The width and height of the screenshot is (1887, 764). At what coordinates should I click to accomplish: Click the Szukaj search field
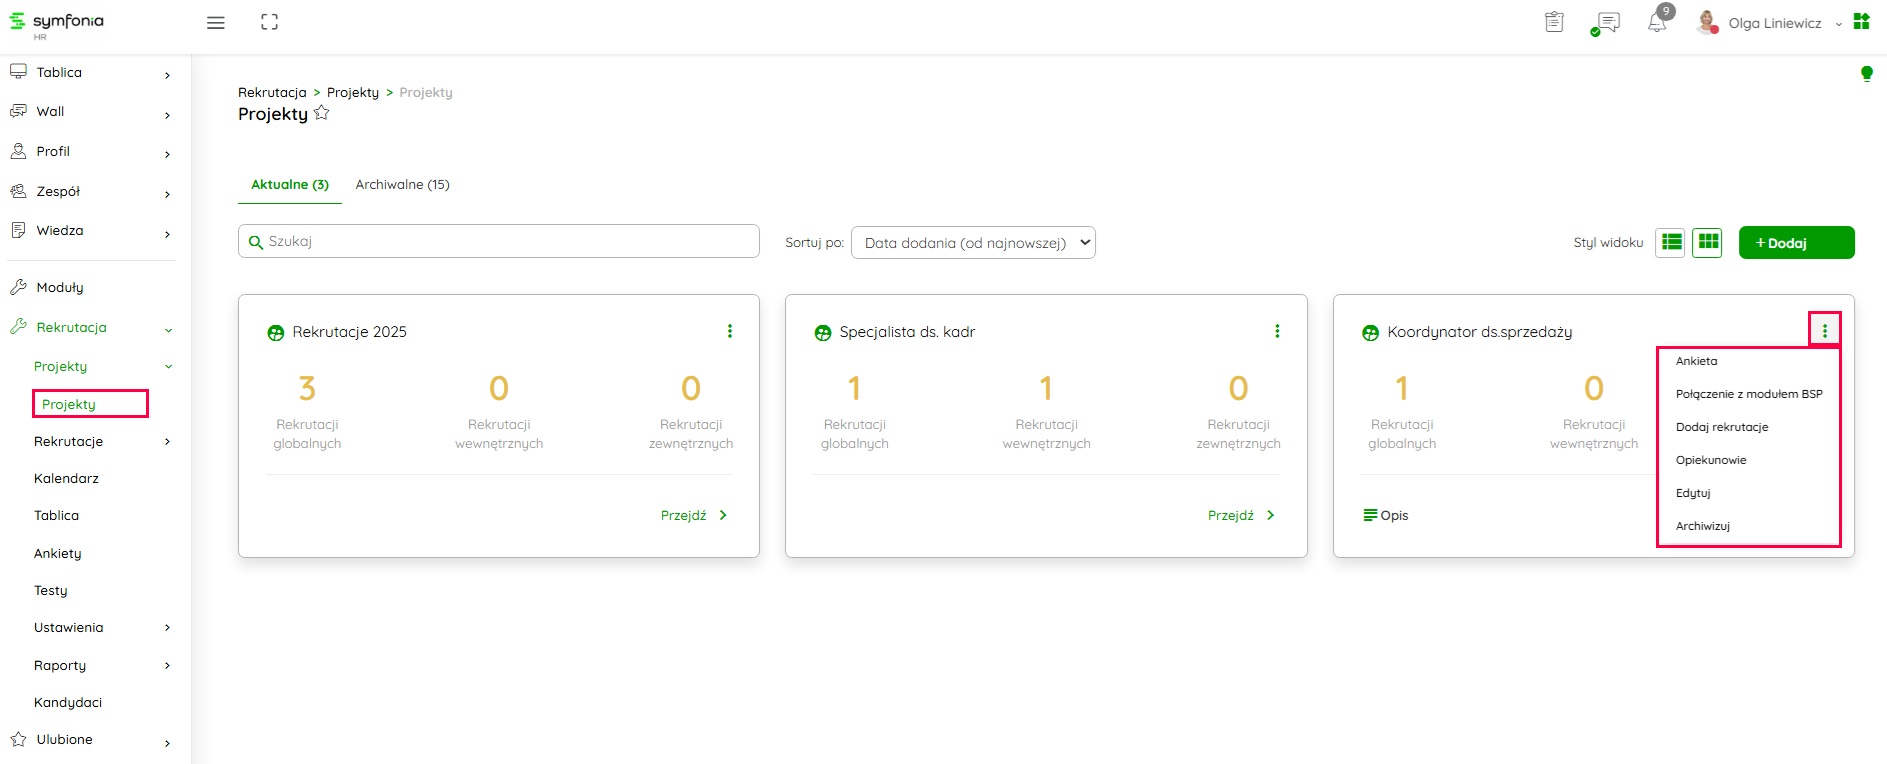tap(498, 241)
